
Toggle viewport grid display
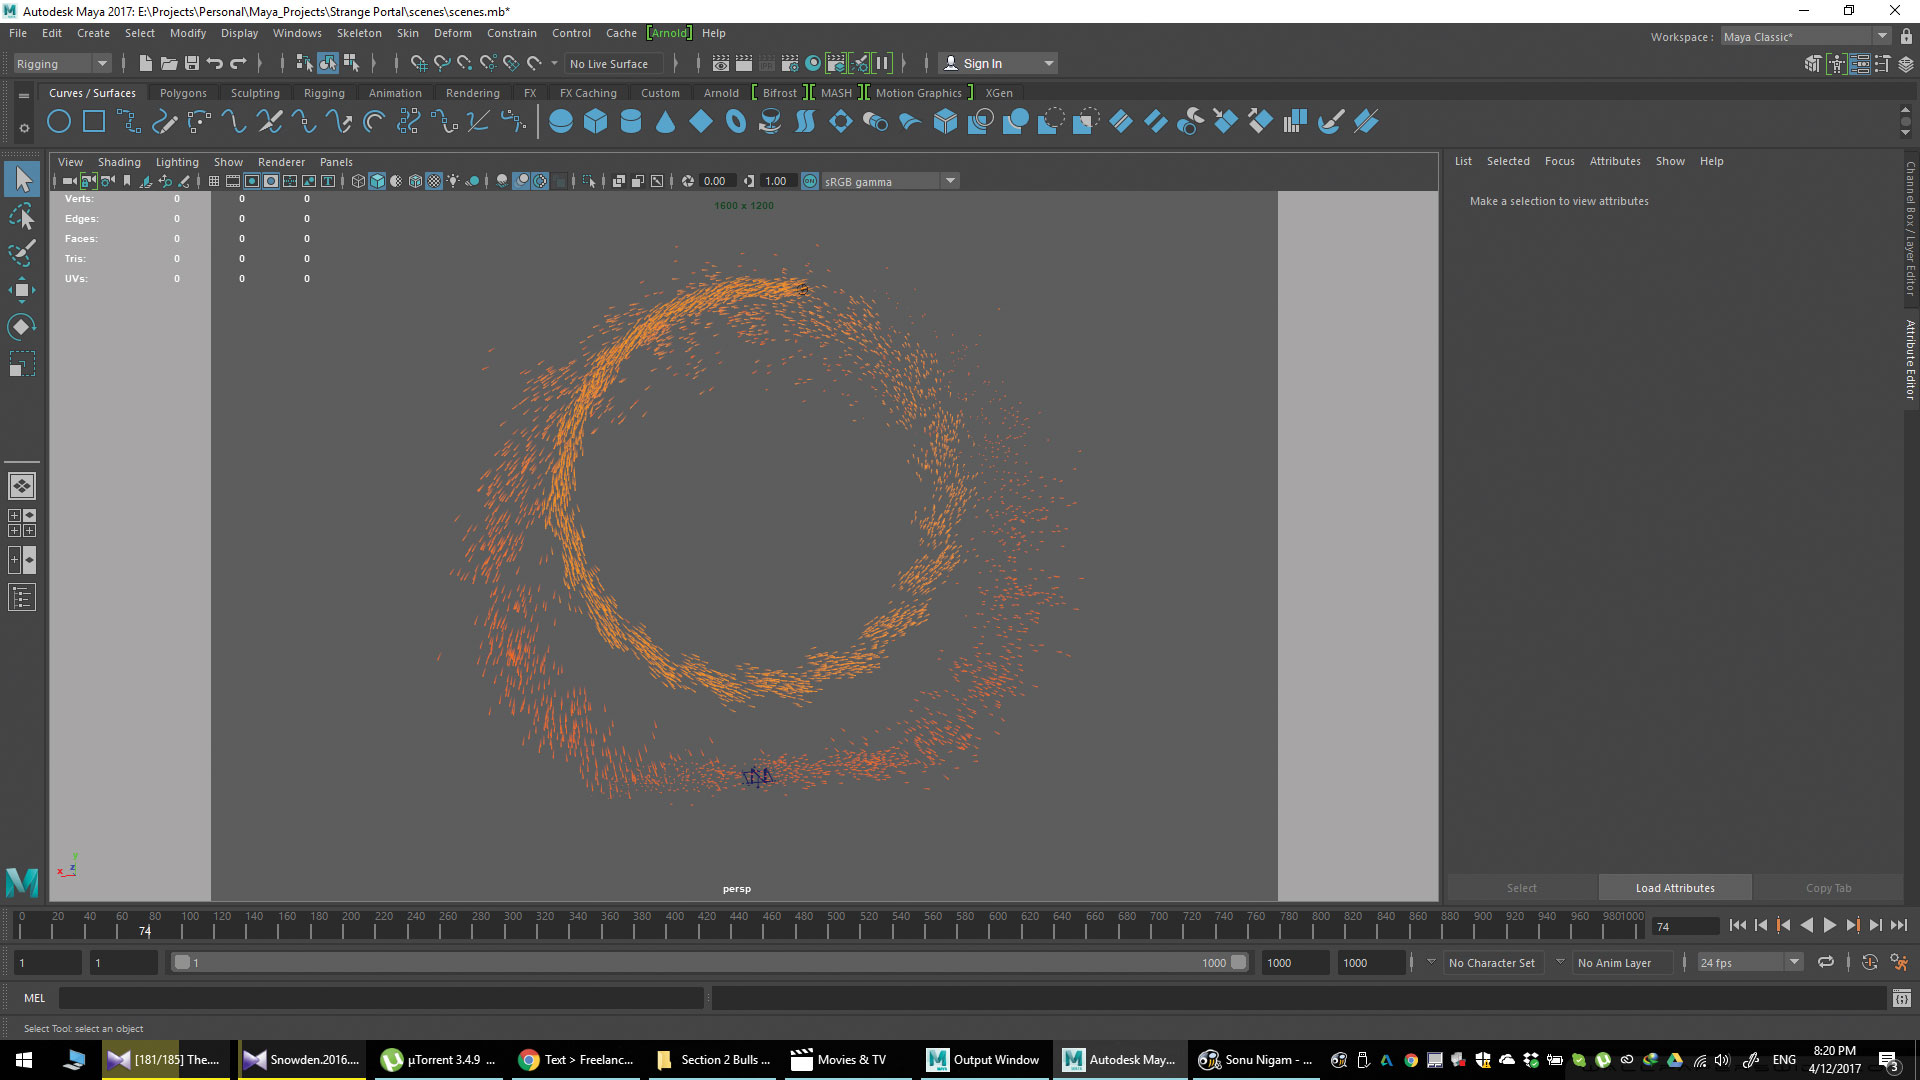(214, 181)
